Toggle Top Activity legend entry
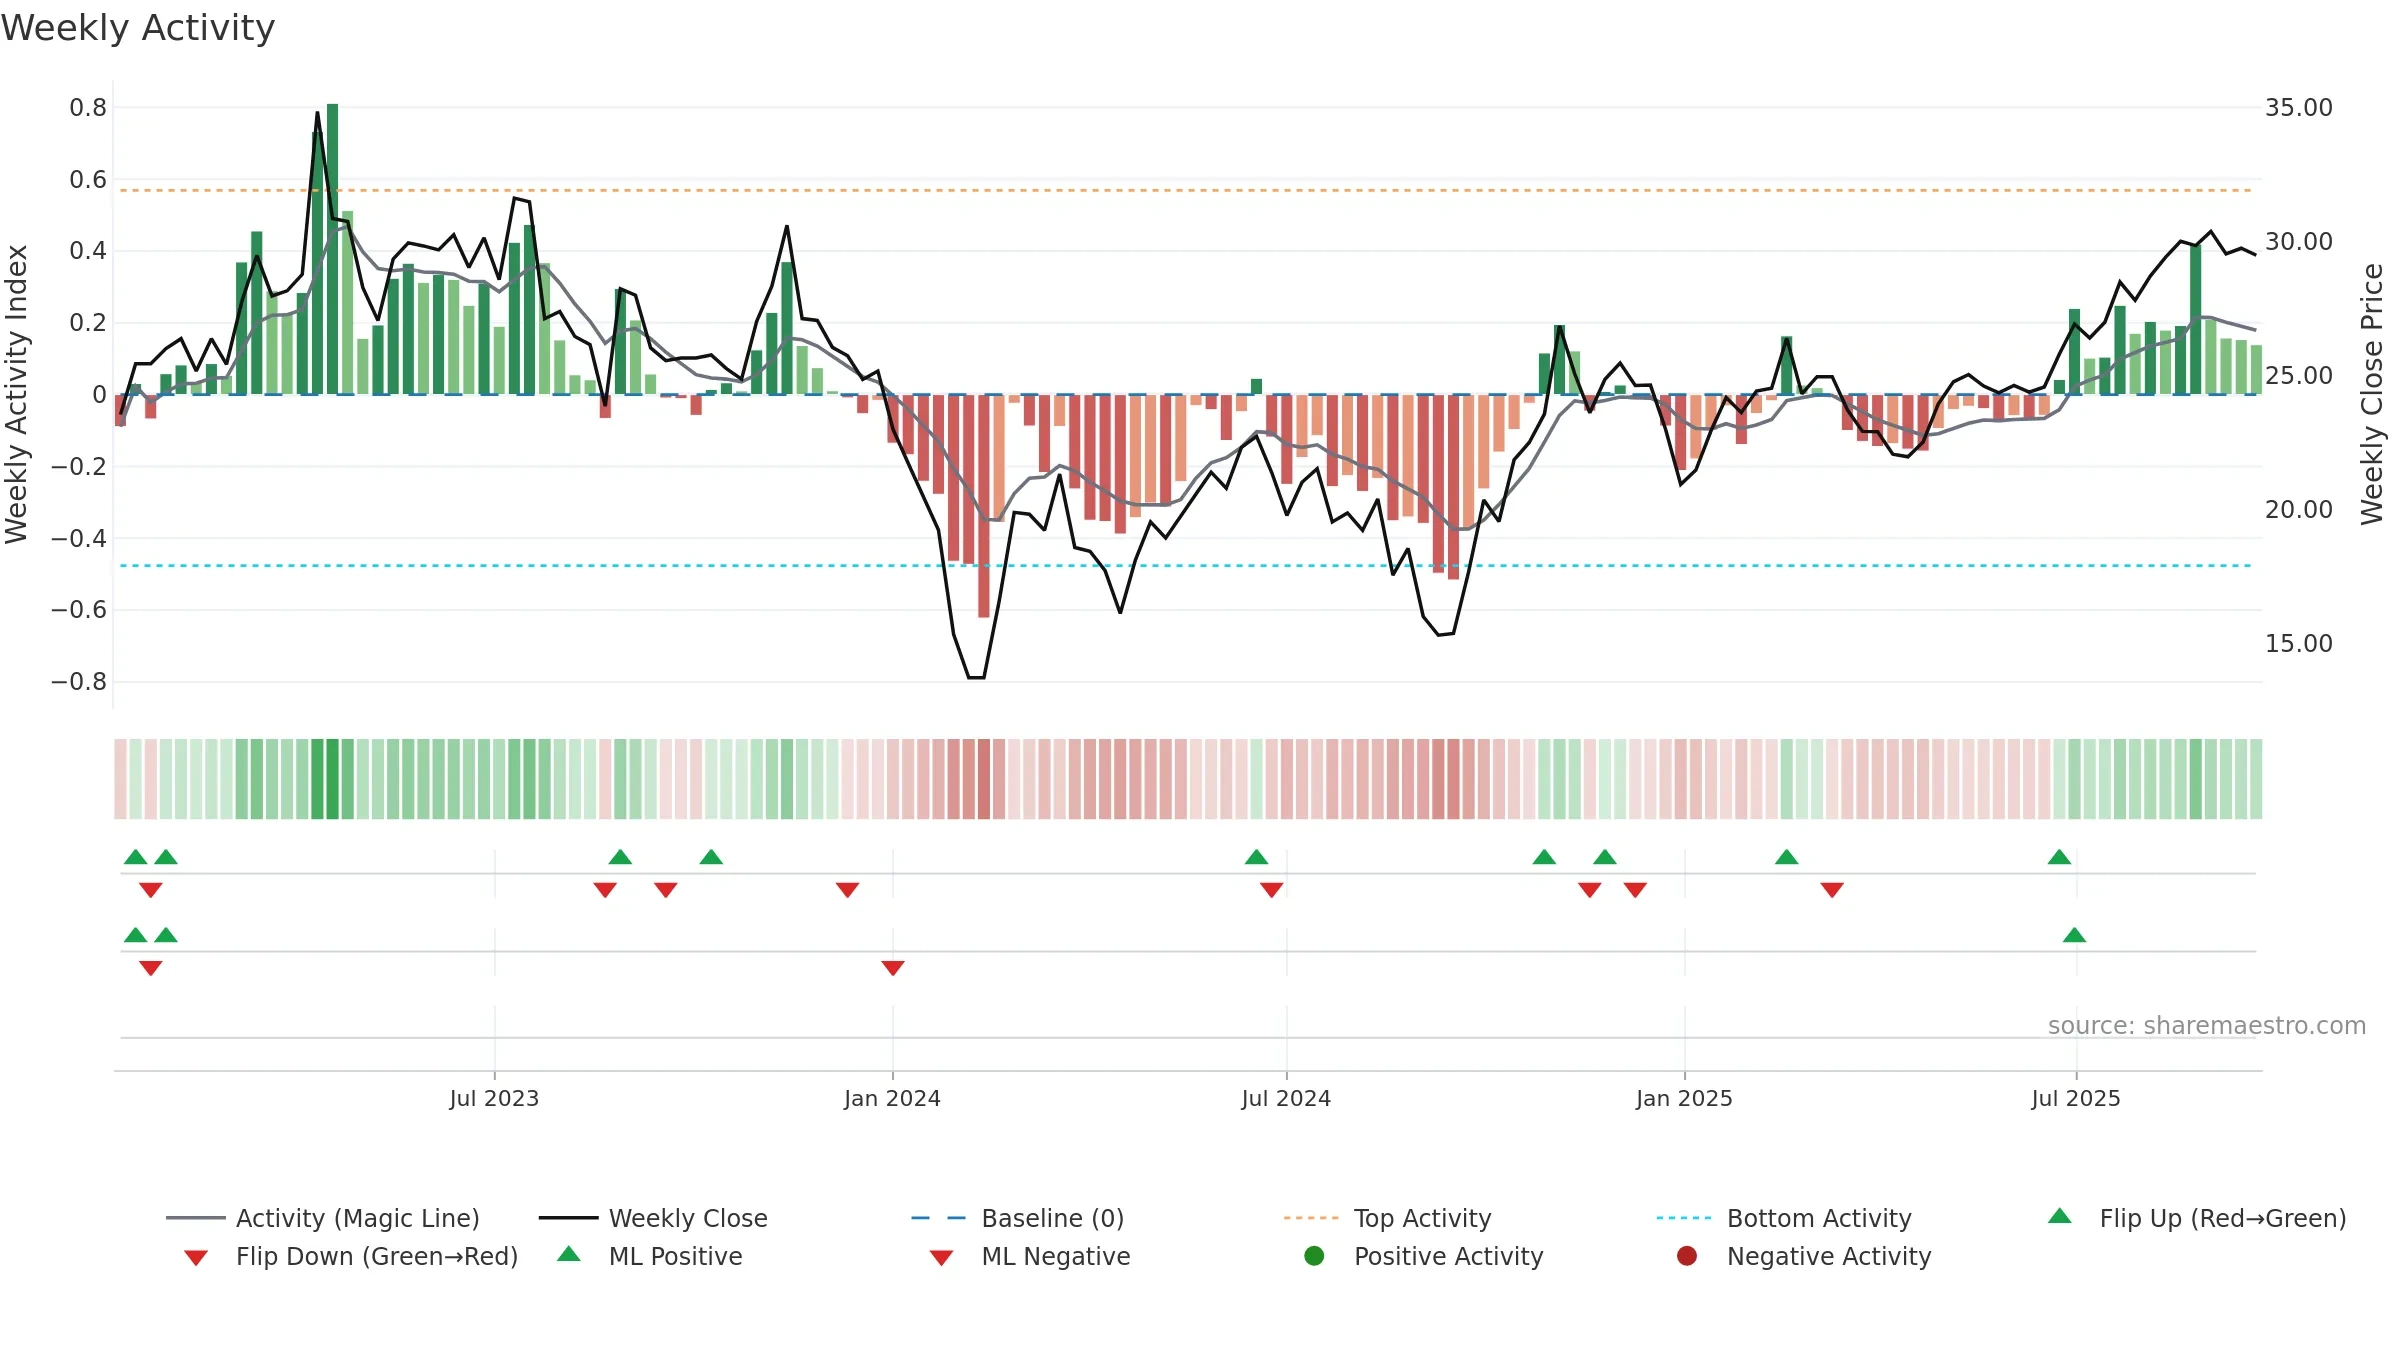Screen dimensions: 2400x1350 [1387, 1218]
